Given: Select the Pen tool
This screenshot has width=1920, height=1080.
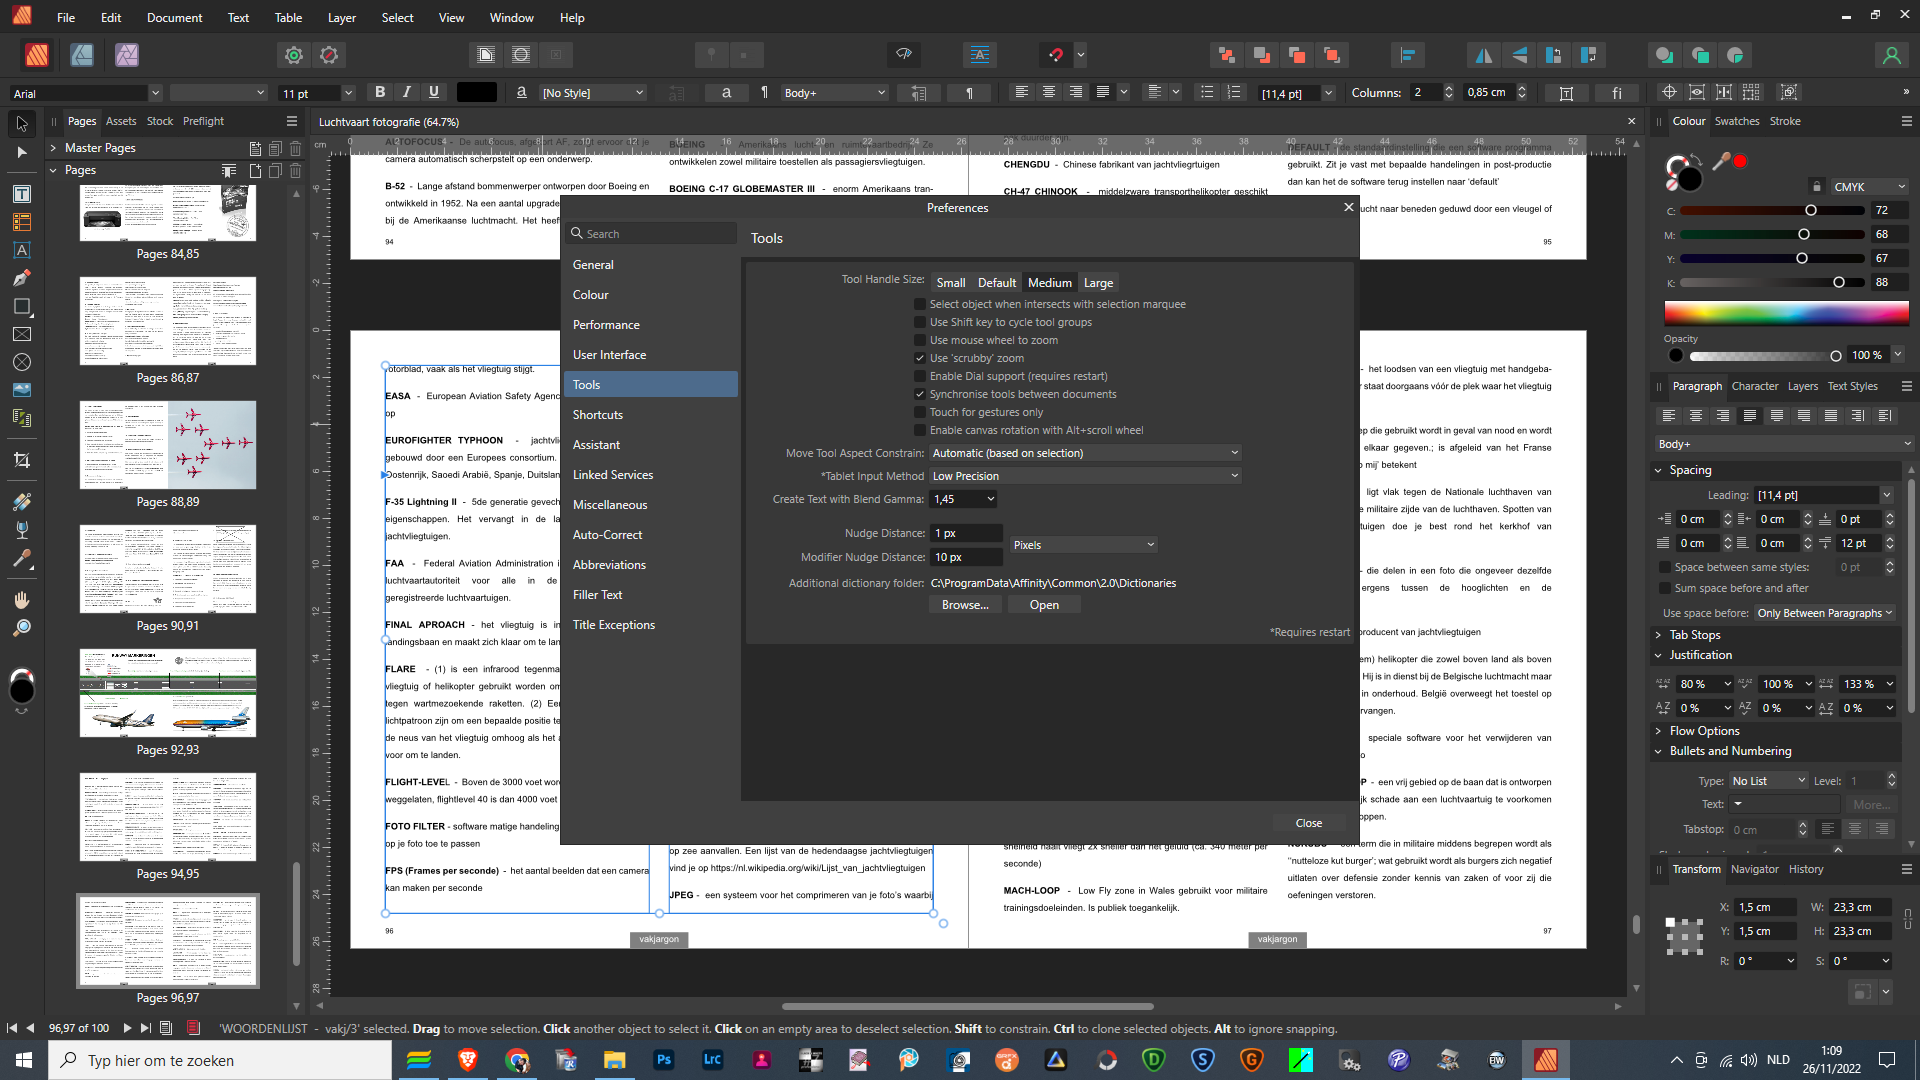Looking at the screenshot, I should tap(22, 278).
